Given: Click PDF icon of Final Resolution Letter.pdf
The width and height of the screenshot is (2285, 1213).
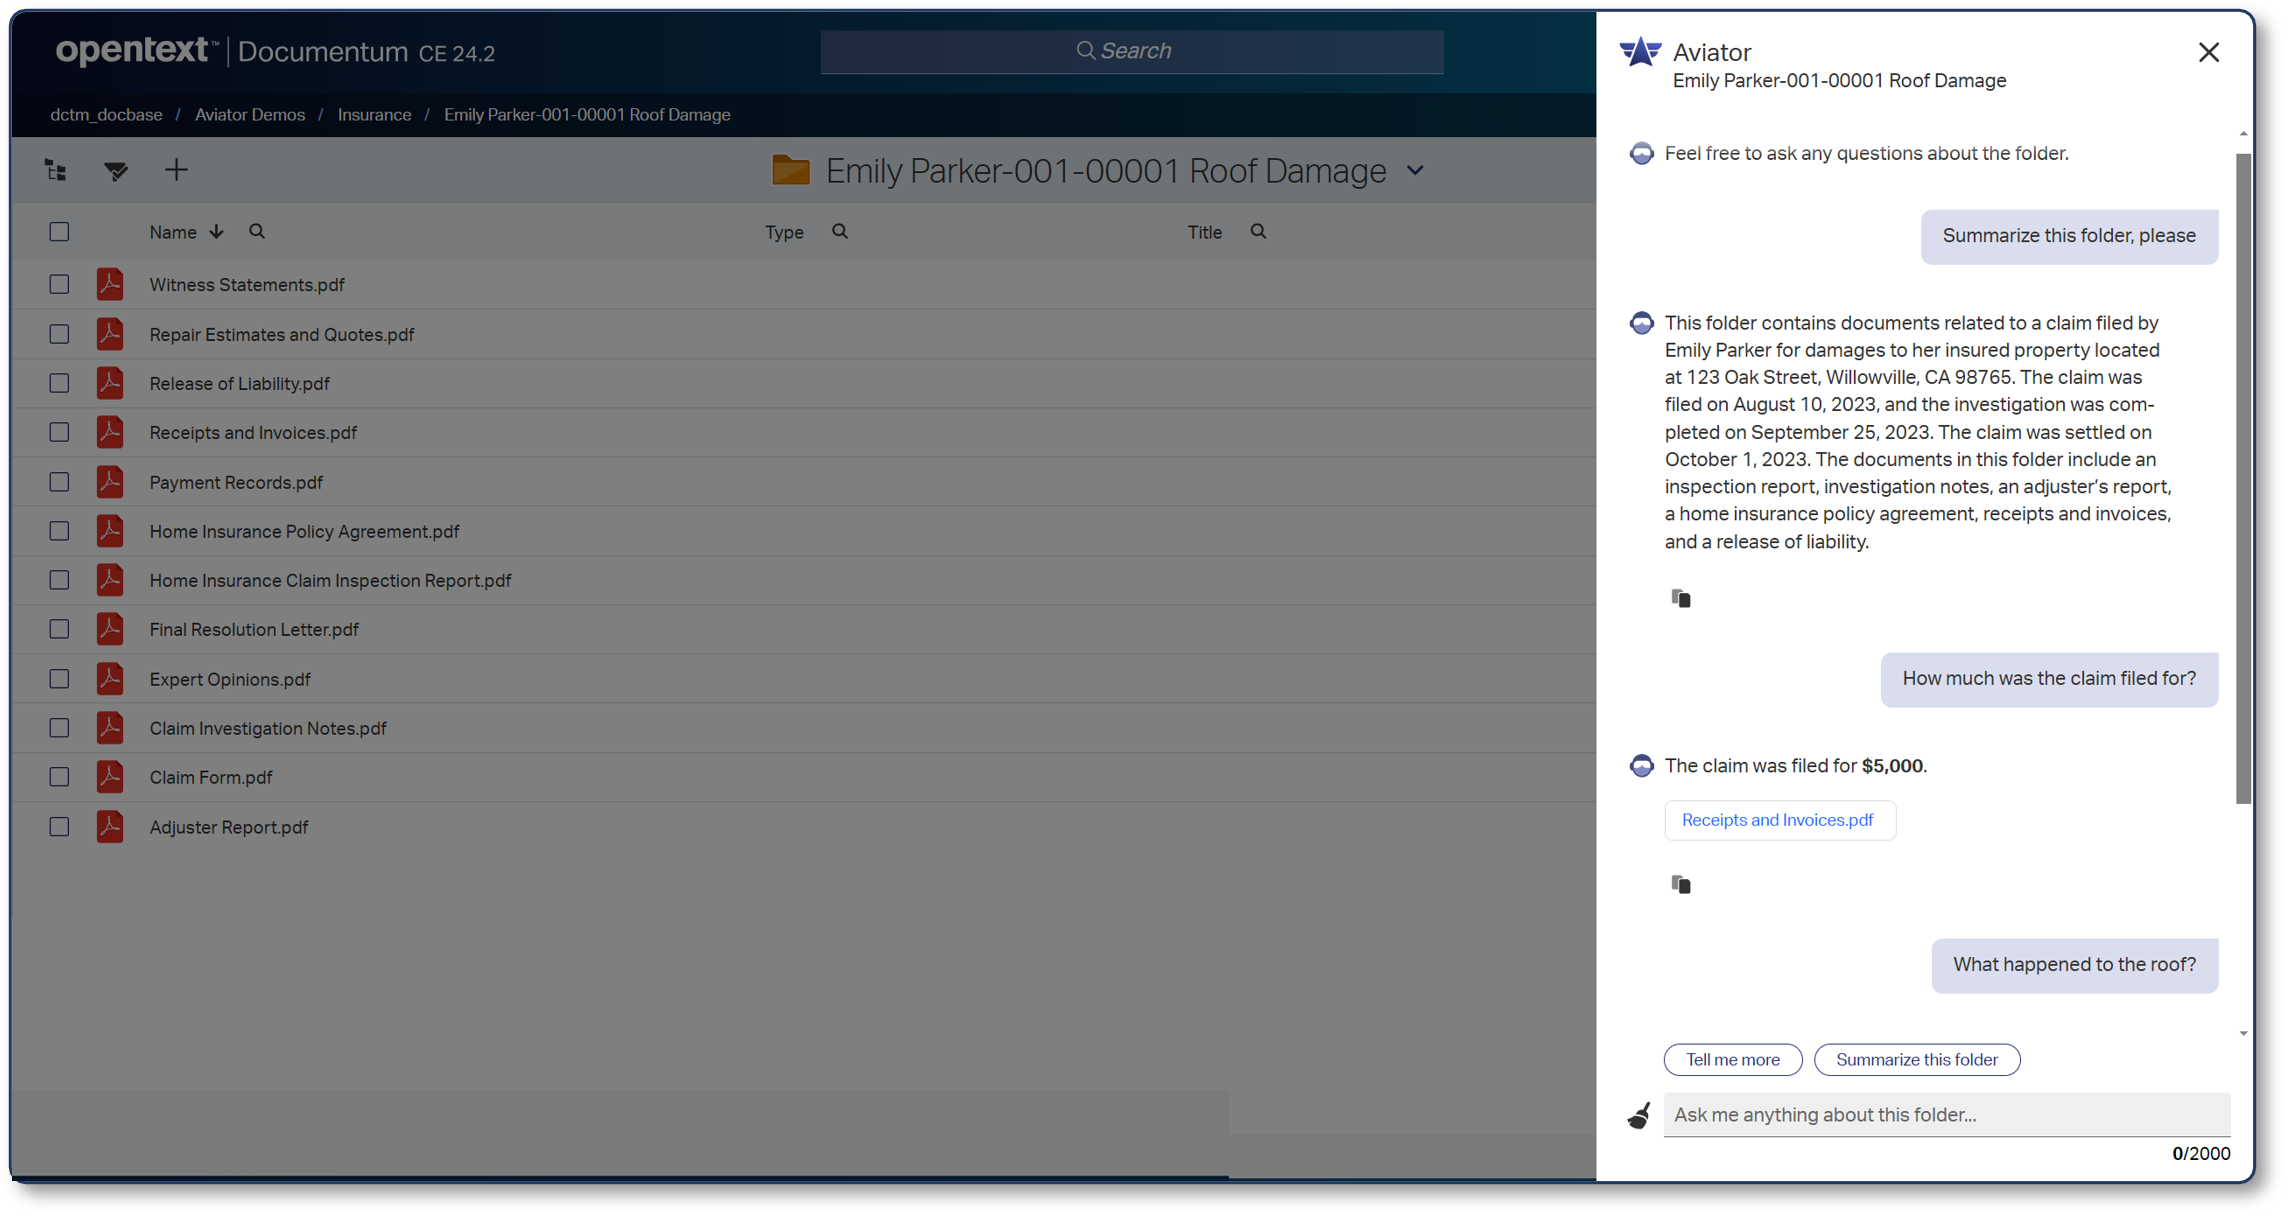Looking at the screenshot, I should coord(110,629).
